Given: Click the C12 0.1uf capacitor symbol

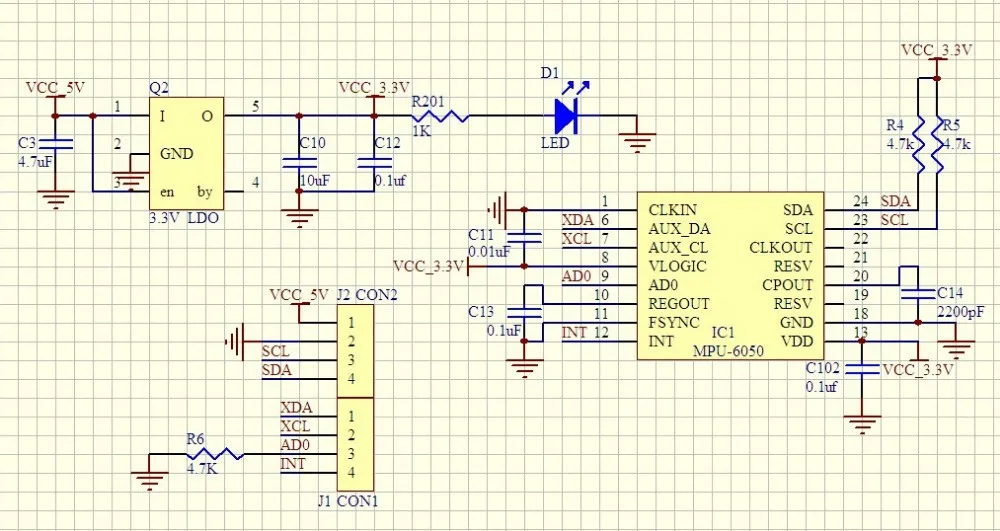Looking at the screenshot, I should pos(372,164).
